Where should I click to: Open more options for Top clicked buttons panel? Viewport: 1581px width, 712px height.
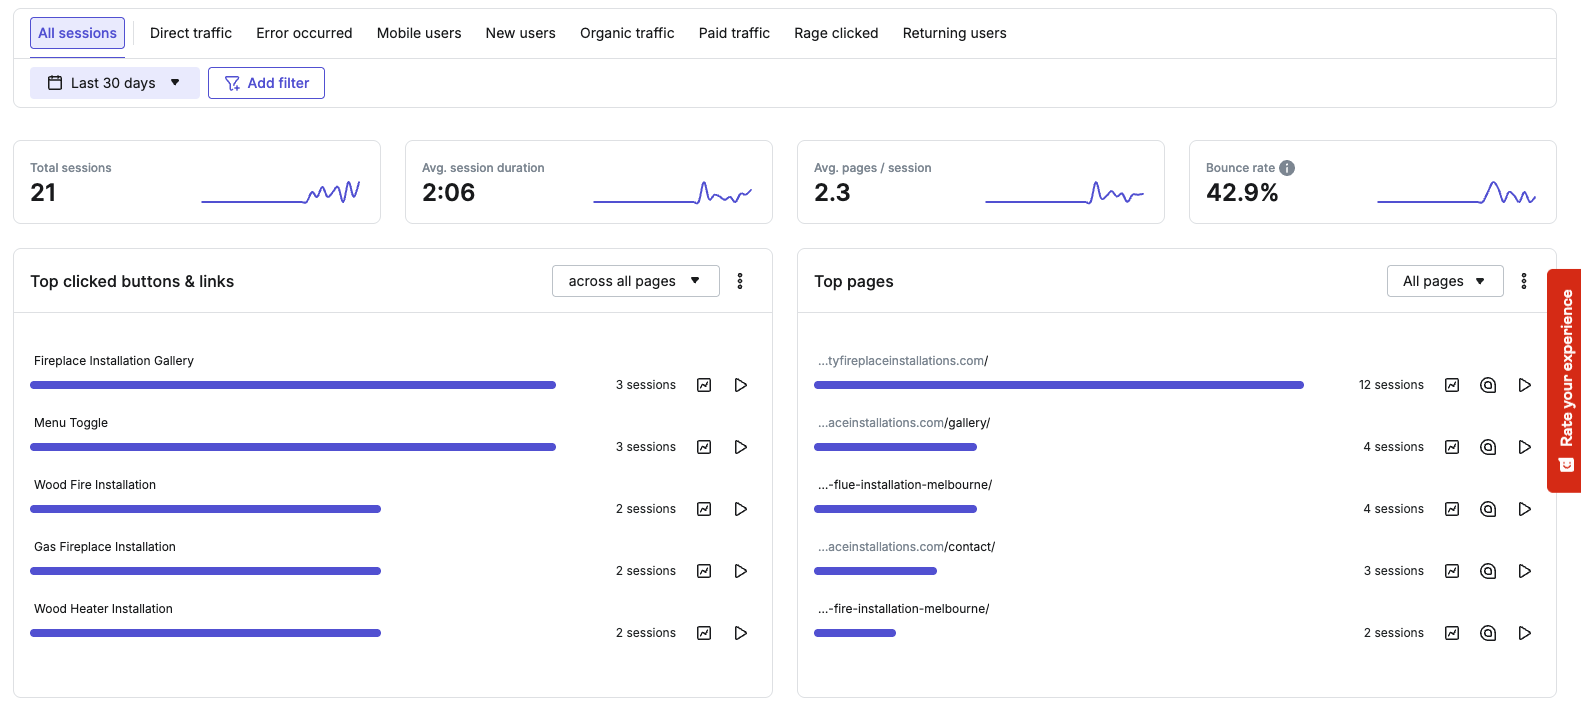point(740,281)
